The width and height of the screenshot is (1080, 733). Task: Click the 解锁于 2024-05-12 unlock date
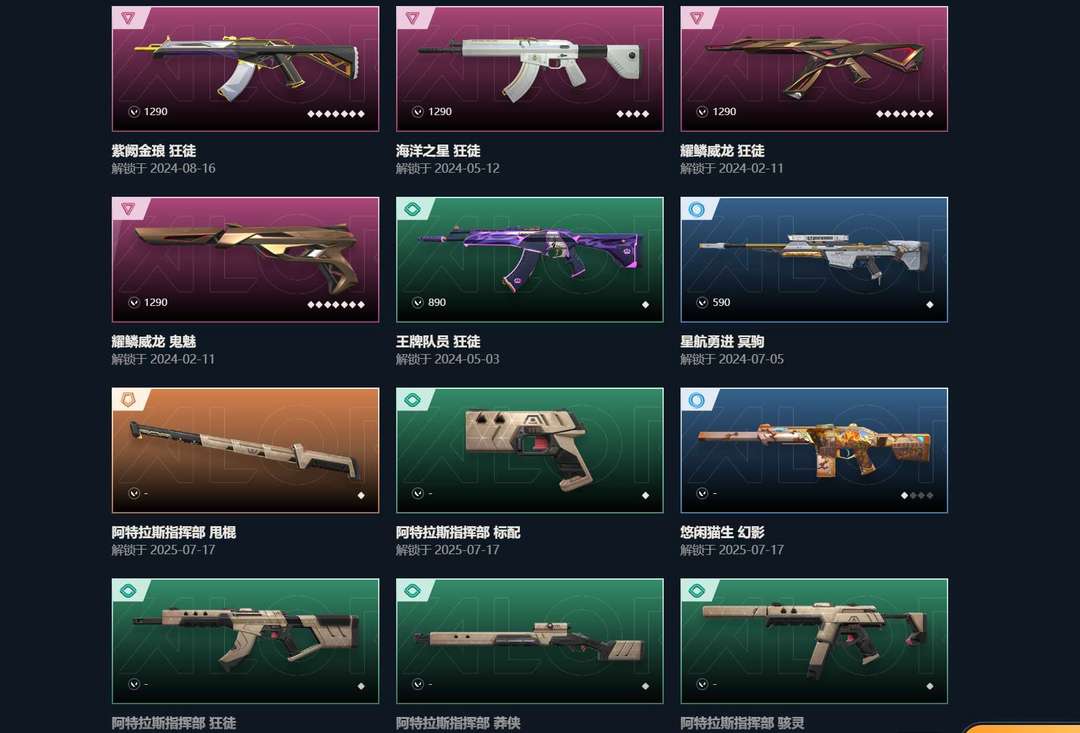[x=447, y=169]
